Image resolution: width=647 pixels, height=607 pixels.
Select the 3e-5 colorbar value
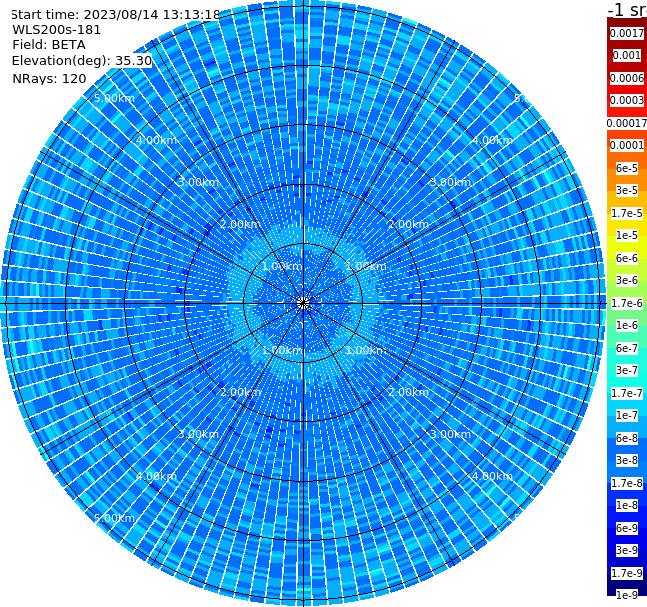[627, 190]
